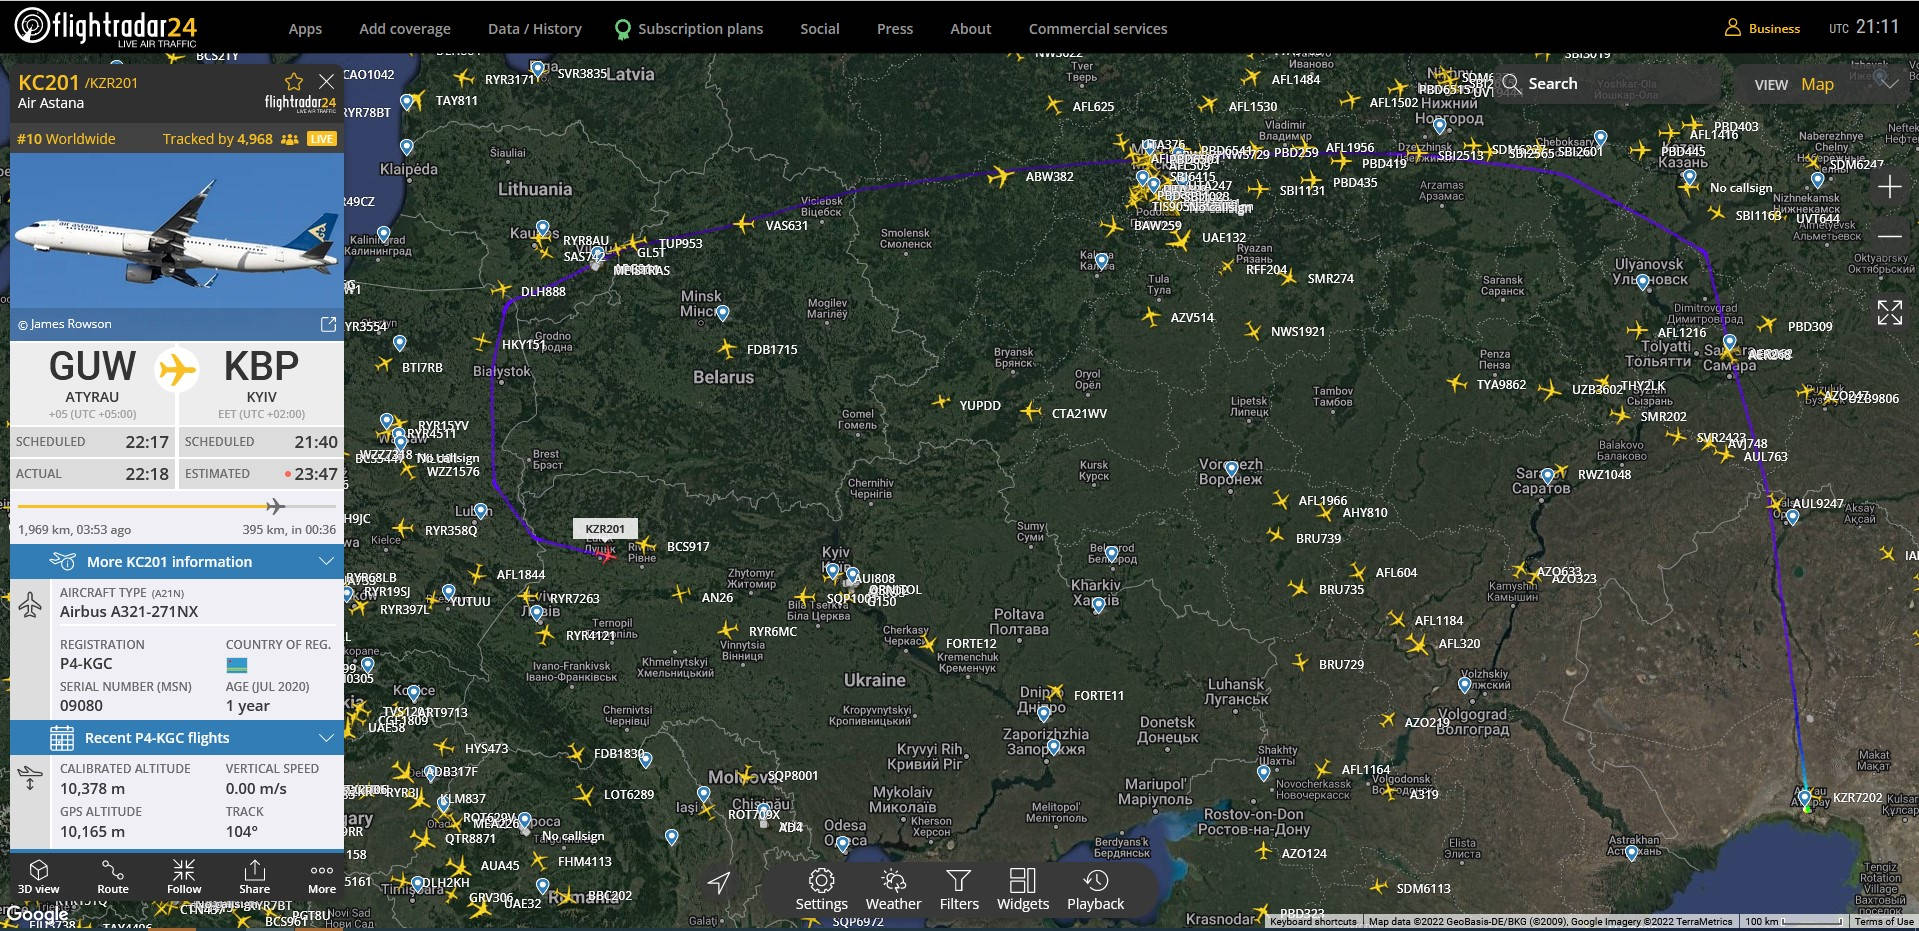Click the Search magnifier field

1608,84
